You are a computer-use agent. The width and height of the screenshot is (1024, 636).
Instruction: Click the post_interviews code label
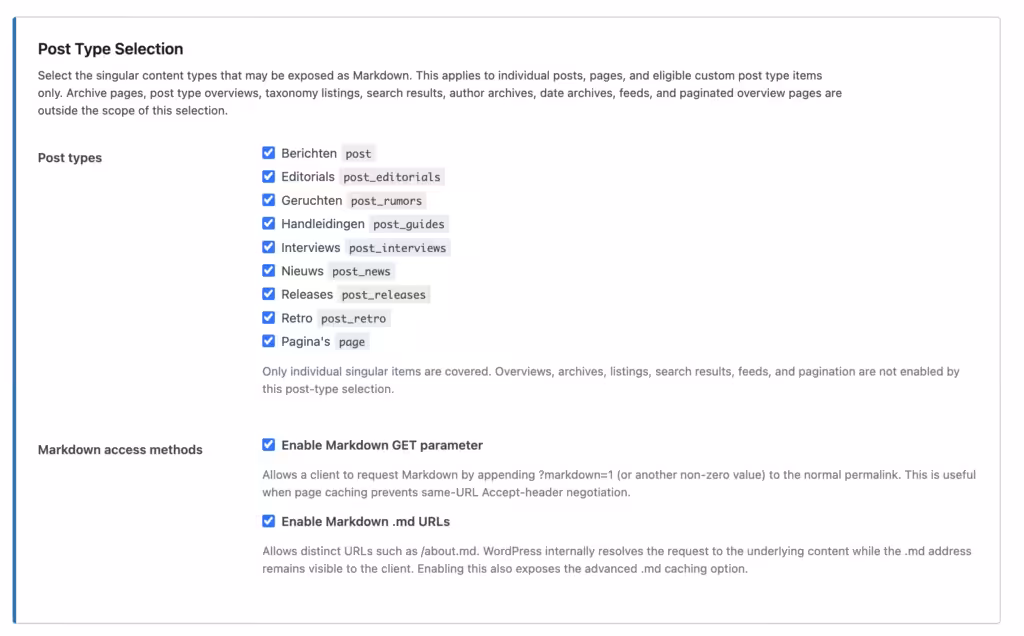398,247
